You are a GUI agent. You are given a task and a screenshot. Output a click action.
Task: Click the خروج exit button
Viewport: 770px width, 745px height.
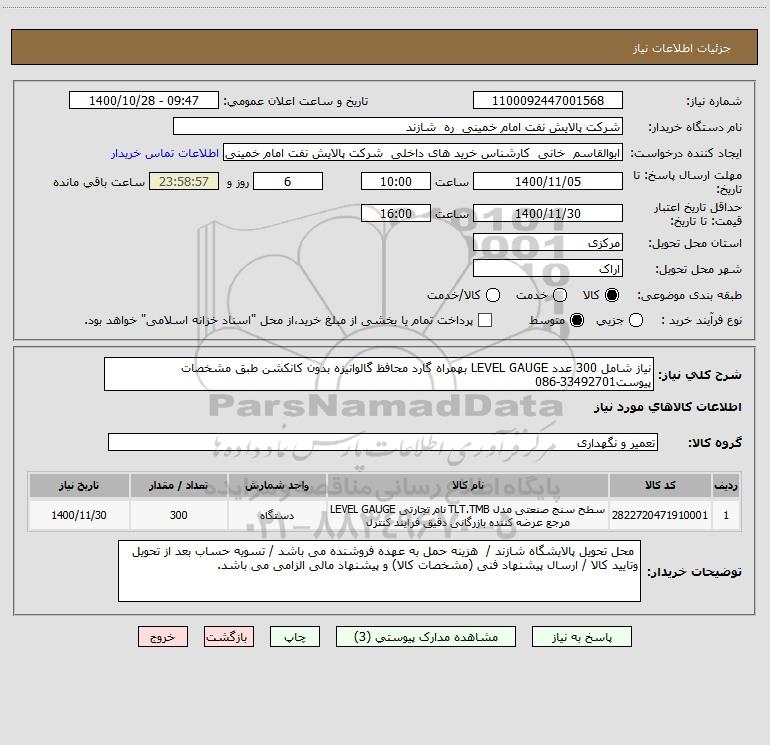(163, 637)
